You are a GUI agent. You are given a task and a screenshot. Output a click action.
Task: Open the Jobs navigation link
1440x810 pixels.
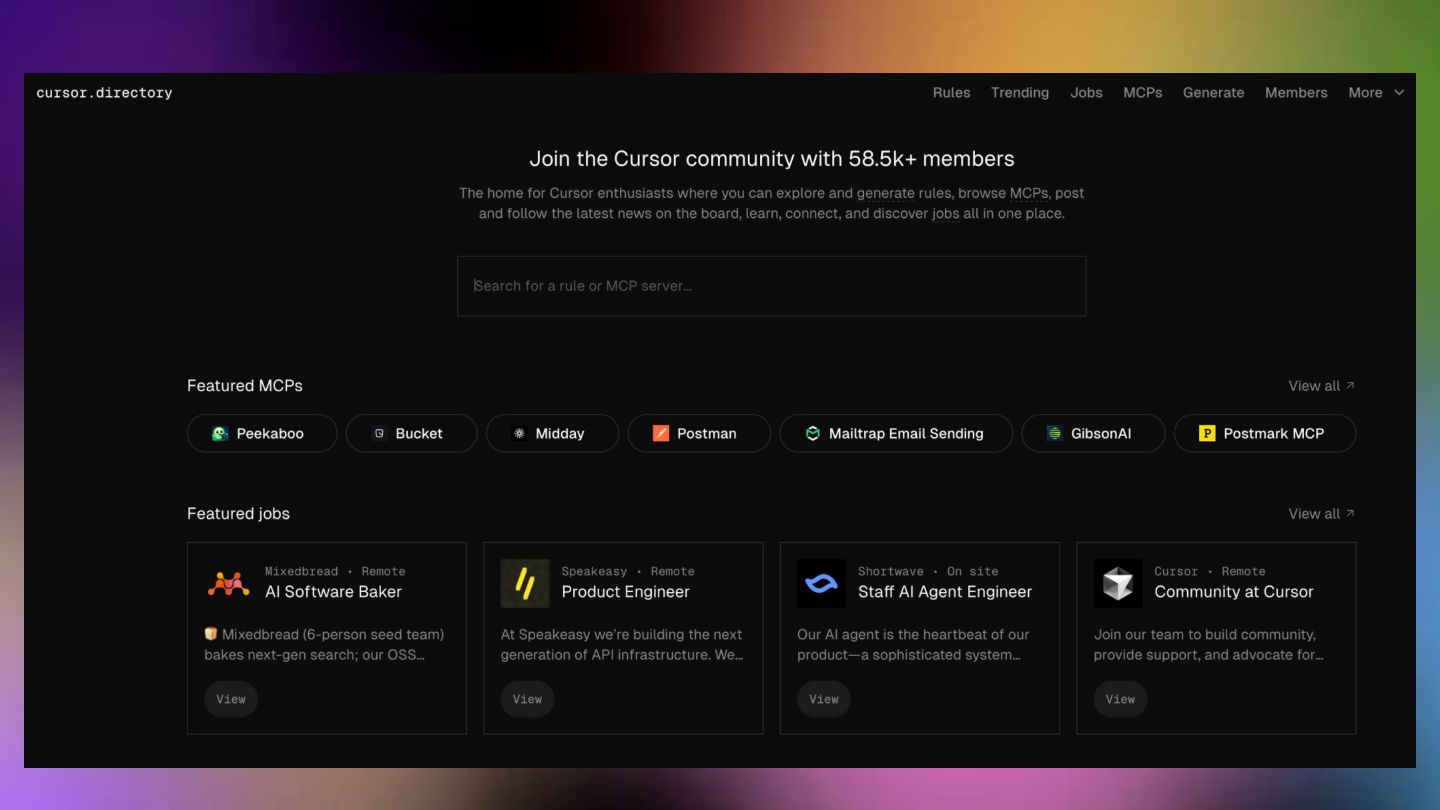tap(1086, 92)
